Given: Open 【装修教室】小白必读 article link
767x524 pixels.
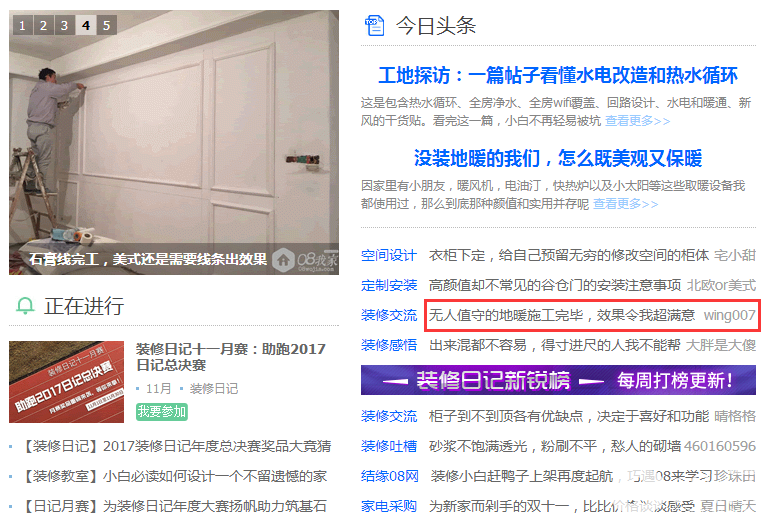Looking at the screenshot, I should pyautogui.click(x=175, y=476).
